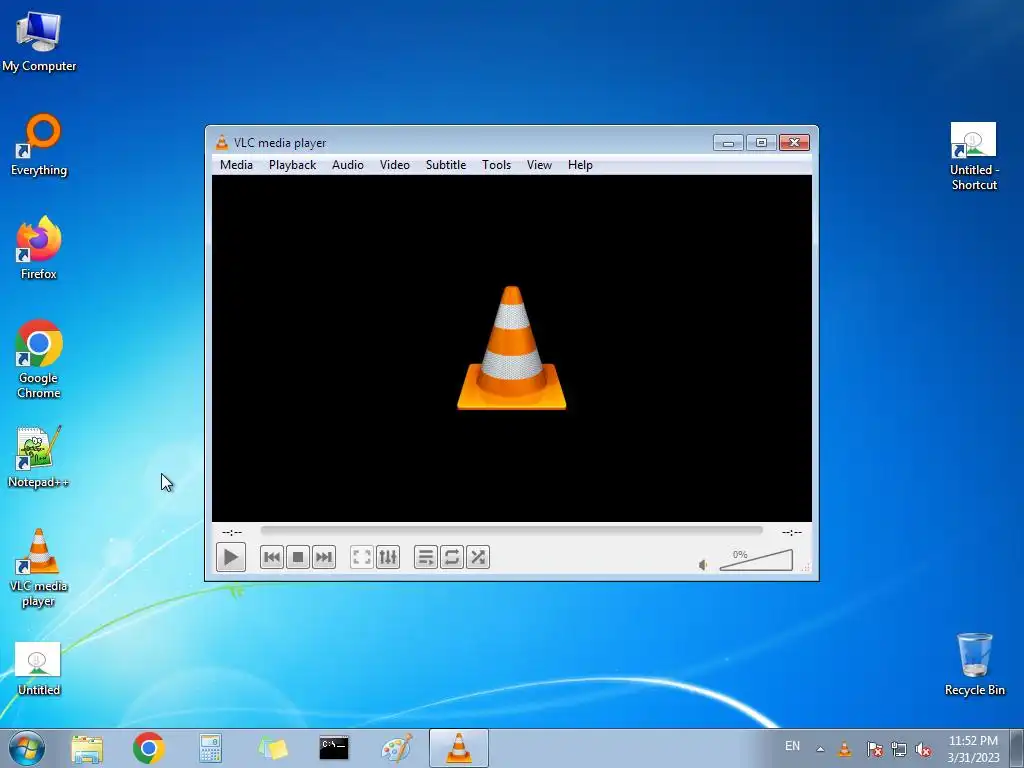Select the Firefox desktop shortcut

(39, 248)
